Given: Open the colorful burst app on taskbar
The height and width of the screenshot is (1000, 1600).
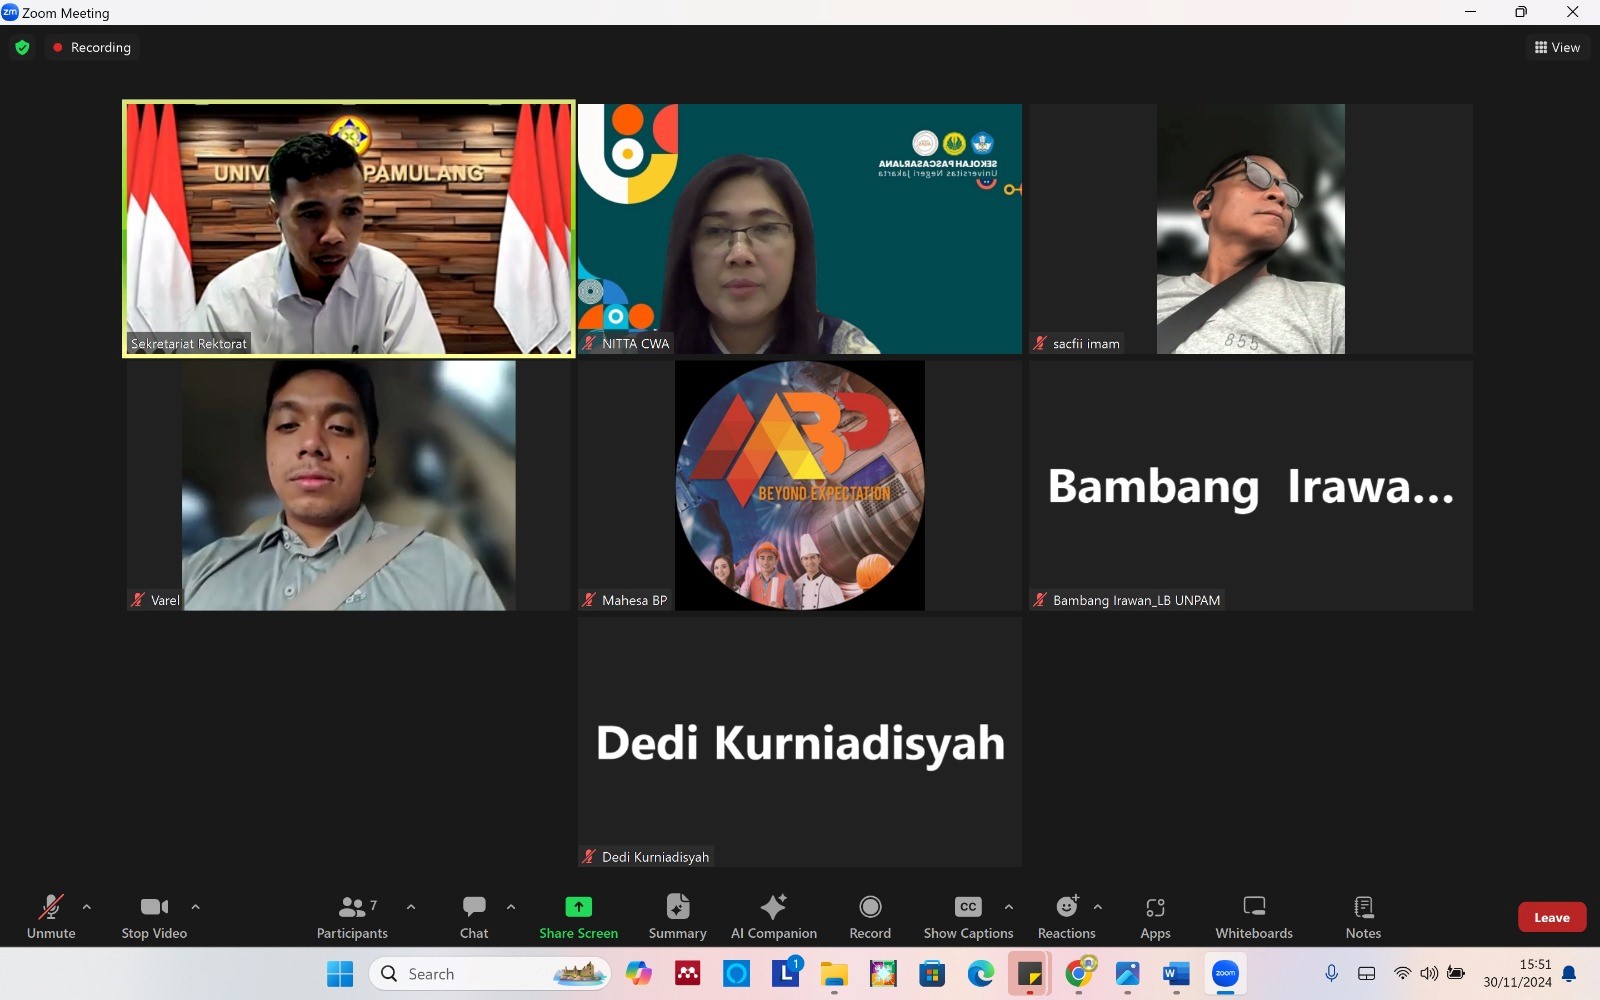Looking at the screenshot, I should click(883, 974).
